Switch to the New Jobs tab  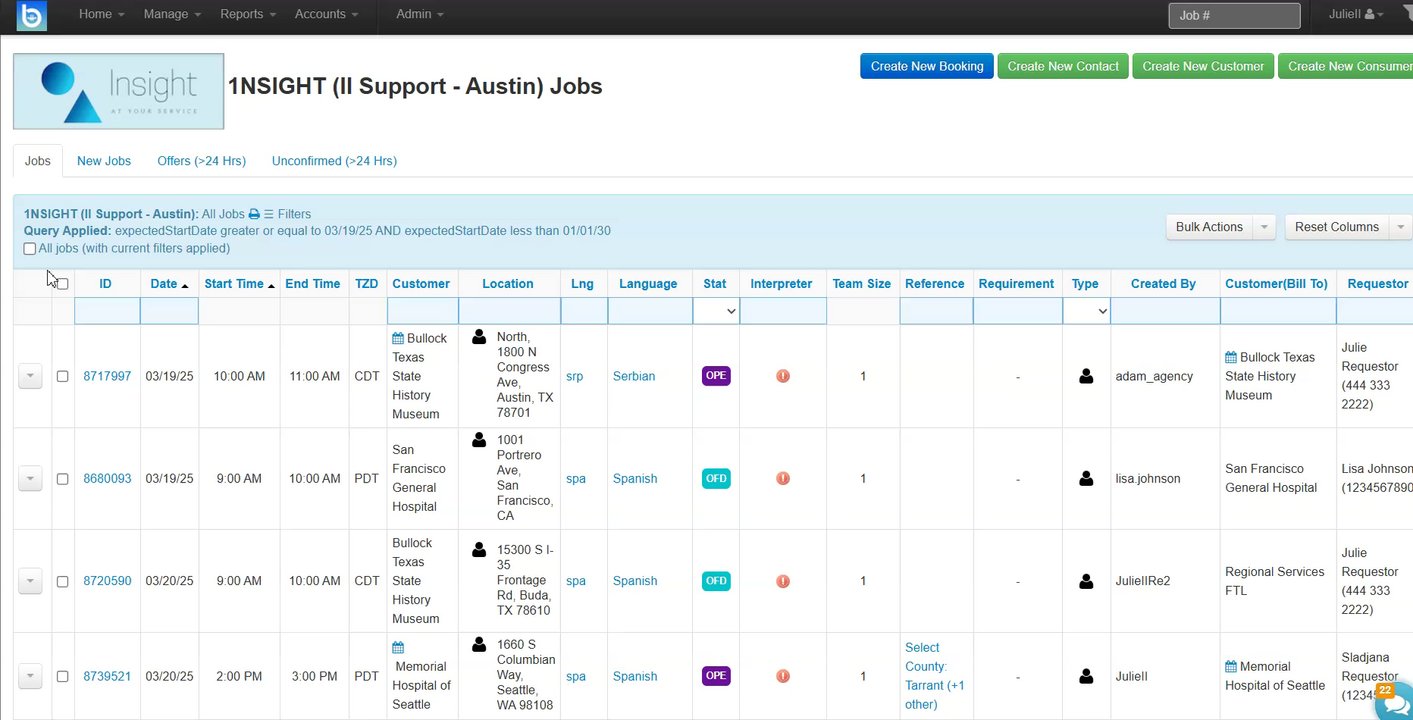(104, 161)
